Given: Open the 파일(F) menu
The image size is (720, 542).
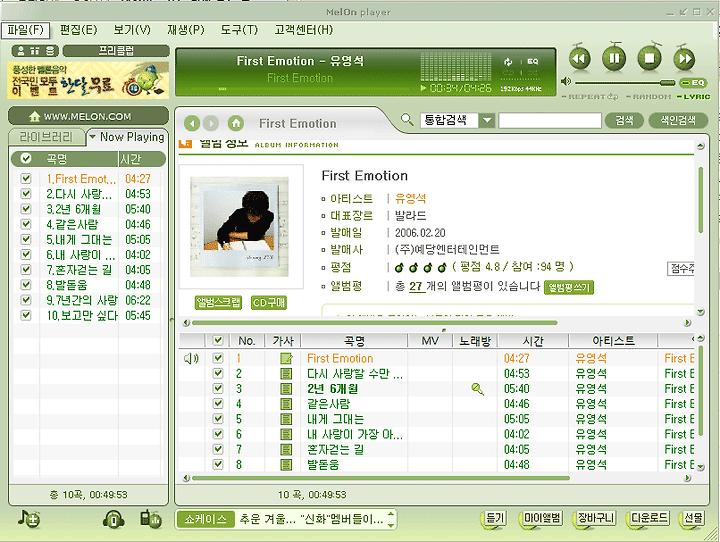Looking at the screenshot, I should pos(25,30).
